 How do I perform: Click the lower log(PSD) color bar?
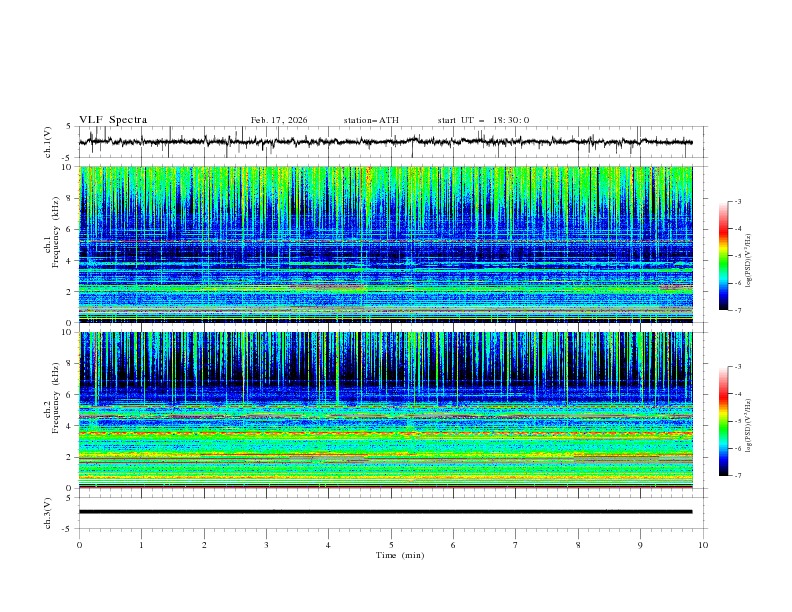click(x=723, y=420)
